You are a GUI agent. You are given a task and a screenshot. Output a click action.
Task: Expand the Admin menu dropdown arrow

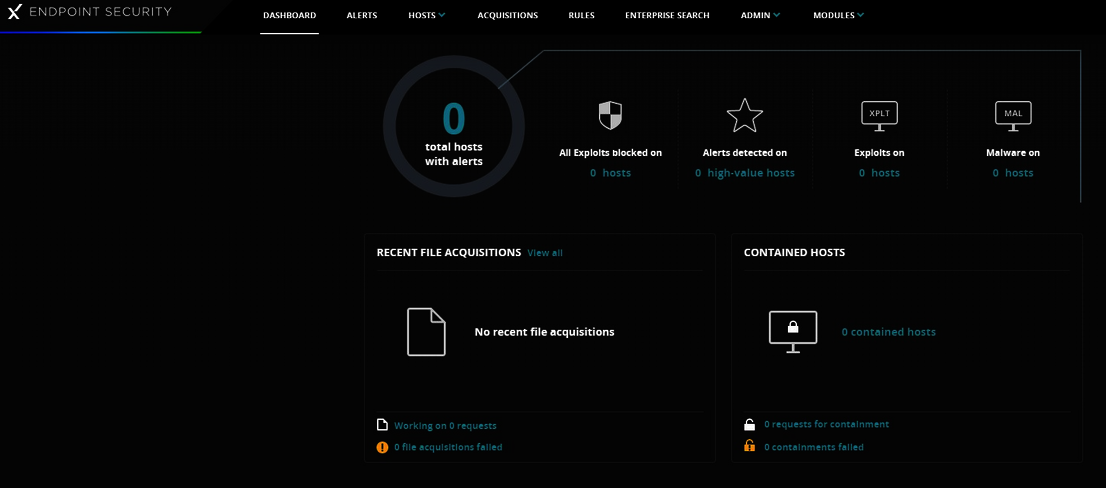click(777, 16)
